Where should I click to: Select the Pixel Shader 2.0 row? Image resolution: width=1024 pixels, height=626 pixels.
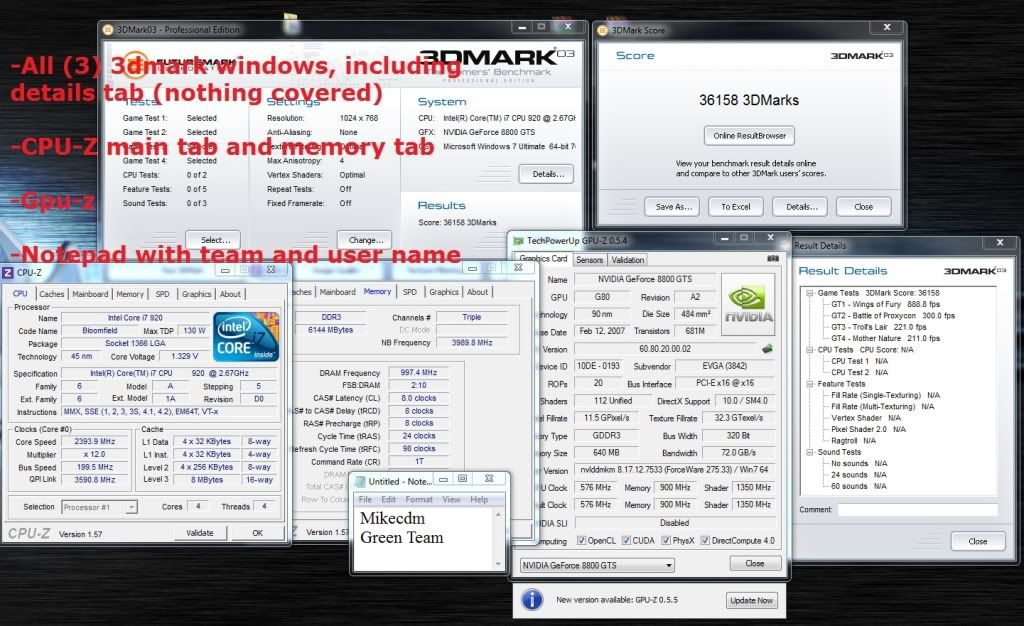click(870, 430)
